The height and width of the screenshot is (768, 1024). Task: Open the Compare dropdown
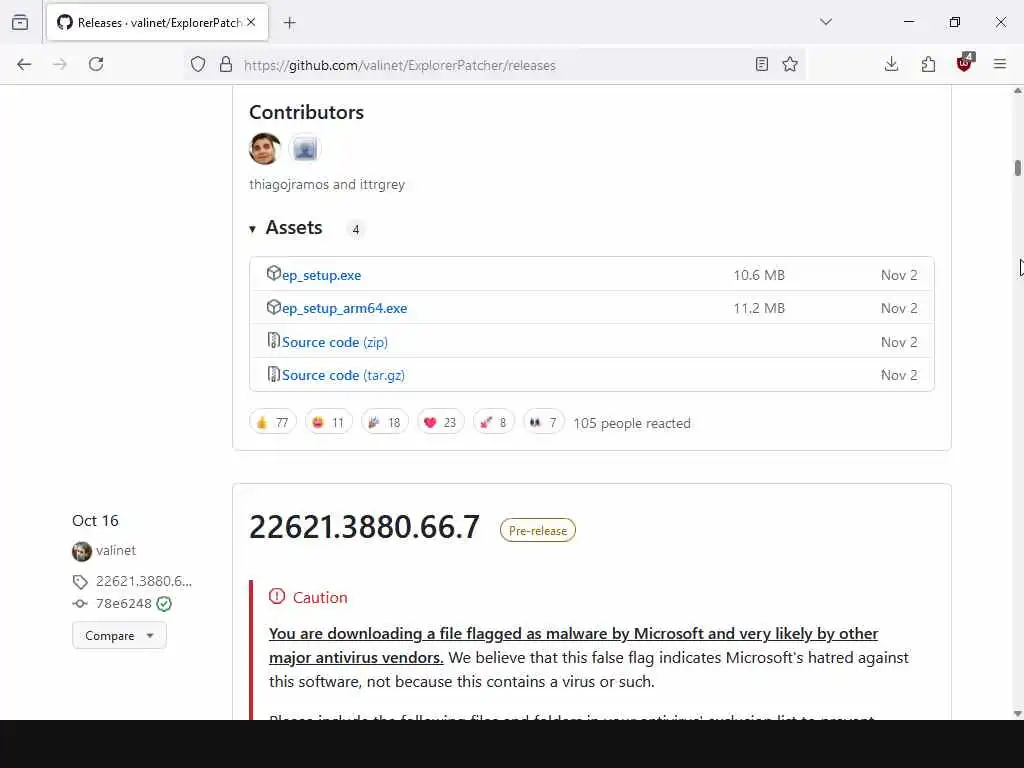[119, 635]
